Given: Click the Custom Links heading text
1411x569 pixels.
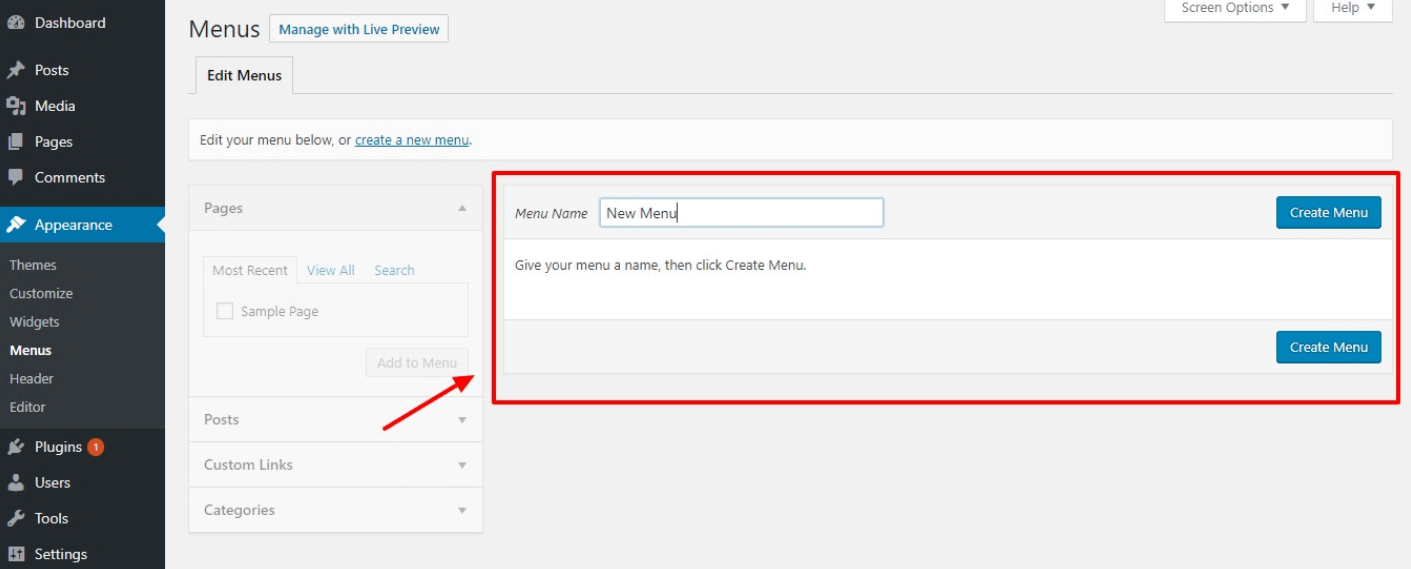Looking at the screenshot, I should pyautogui.click(x=248, y=465).
